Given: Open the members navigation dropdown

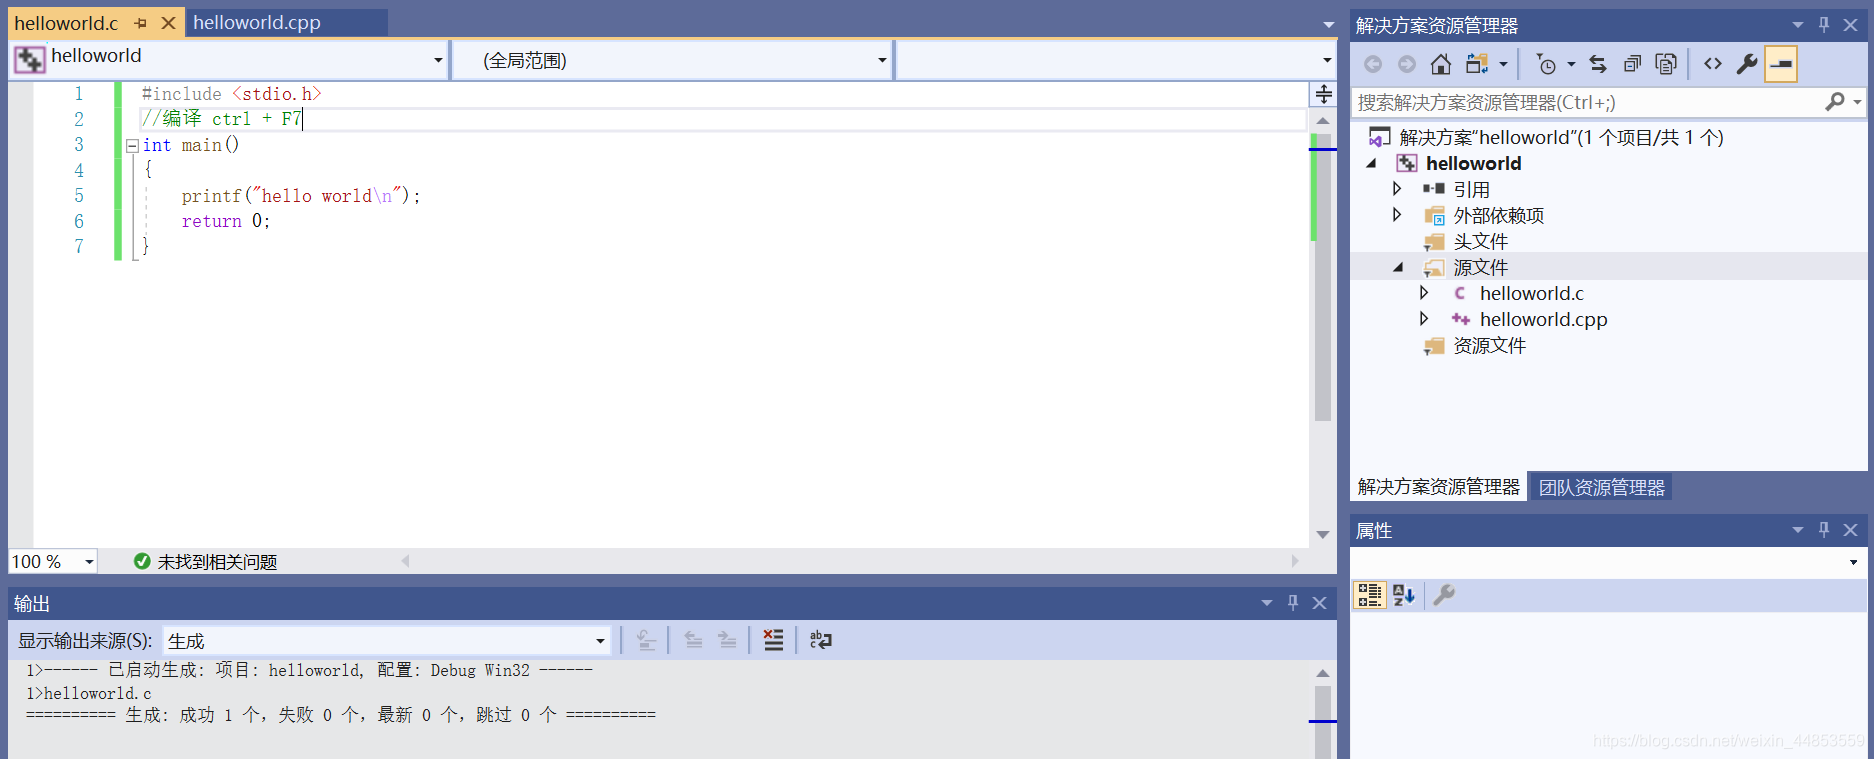Looking at the screenshot, I should pos(1327,60).
